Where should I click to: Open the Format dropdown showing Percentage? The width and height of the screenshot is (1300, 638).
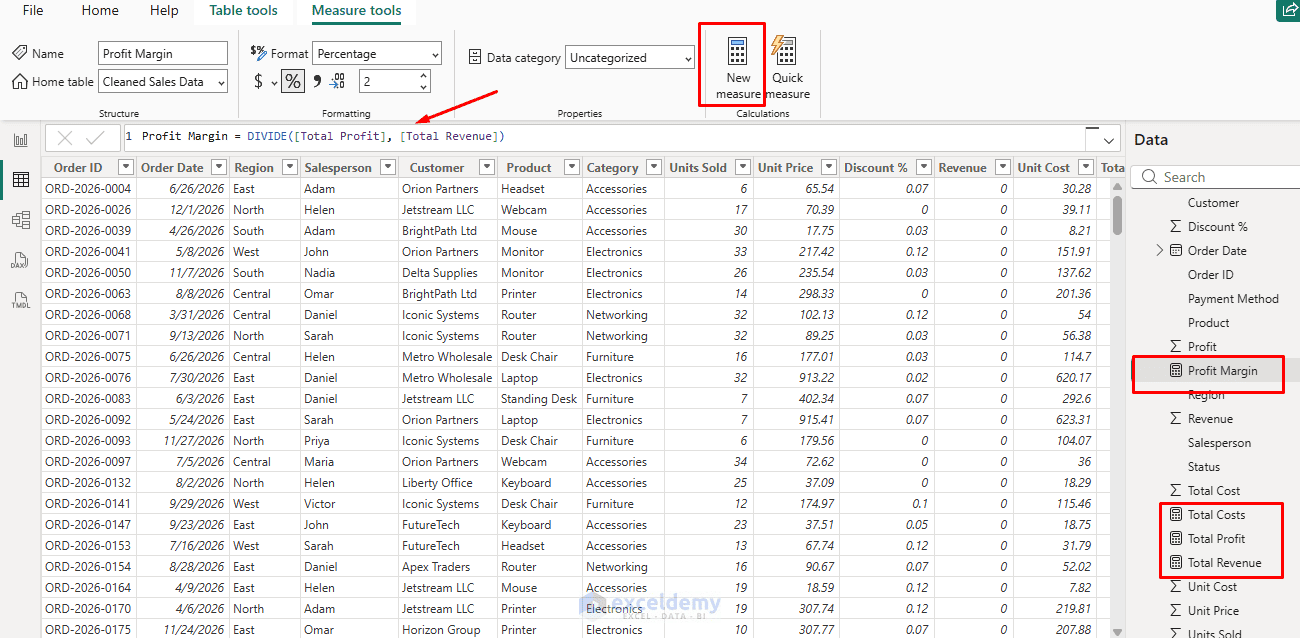pyautogui.click(x=377, y=54)
